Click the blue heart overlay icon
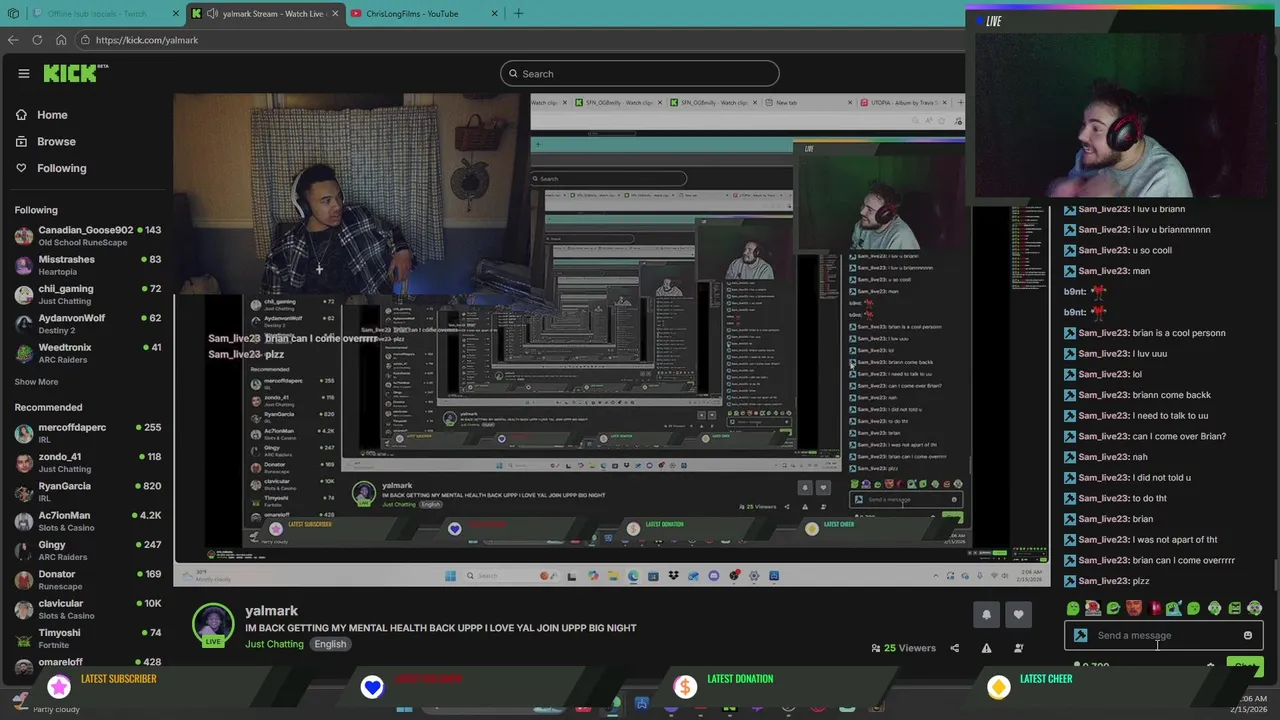Image resolution: width=1280 pixels, height=720 pixels. [372, 686]
